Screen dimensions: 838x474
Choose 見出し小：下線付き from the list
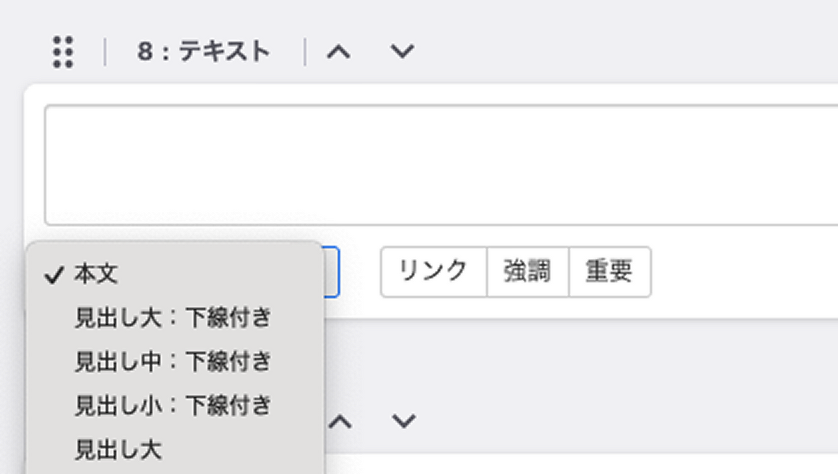tap(175, 406)
